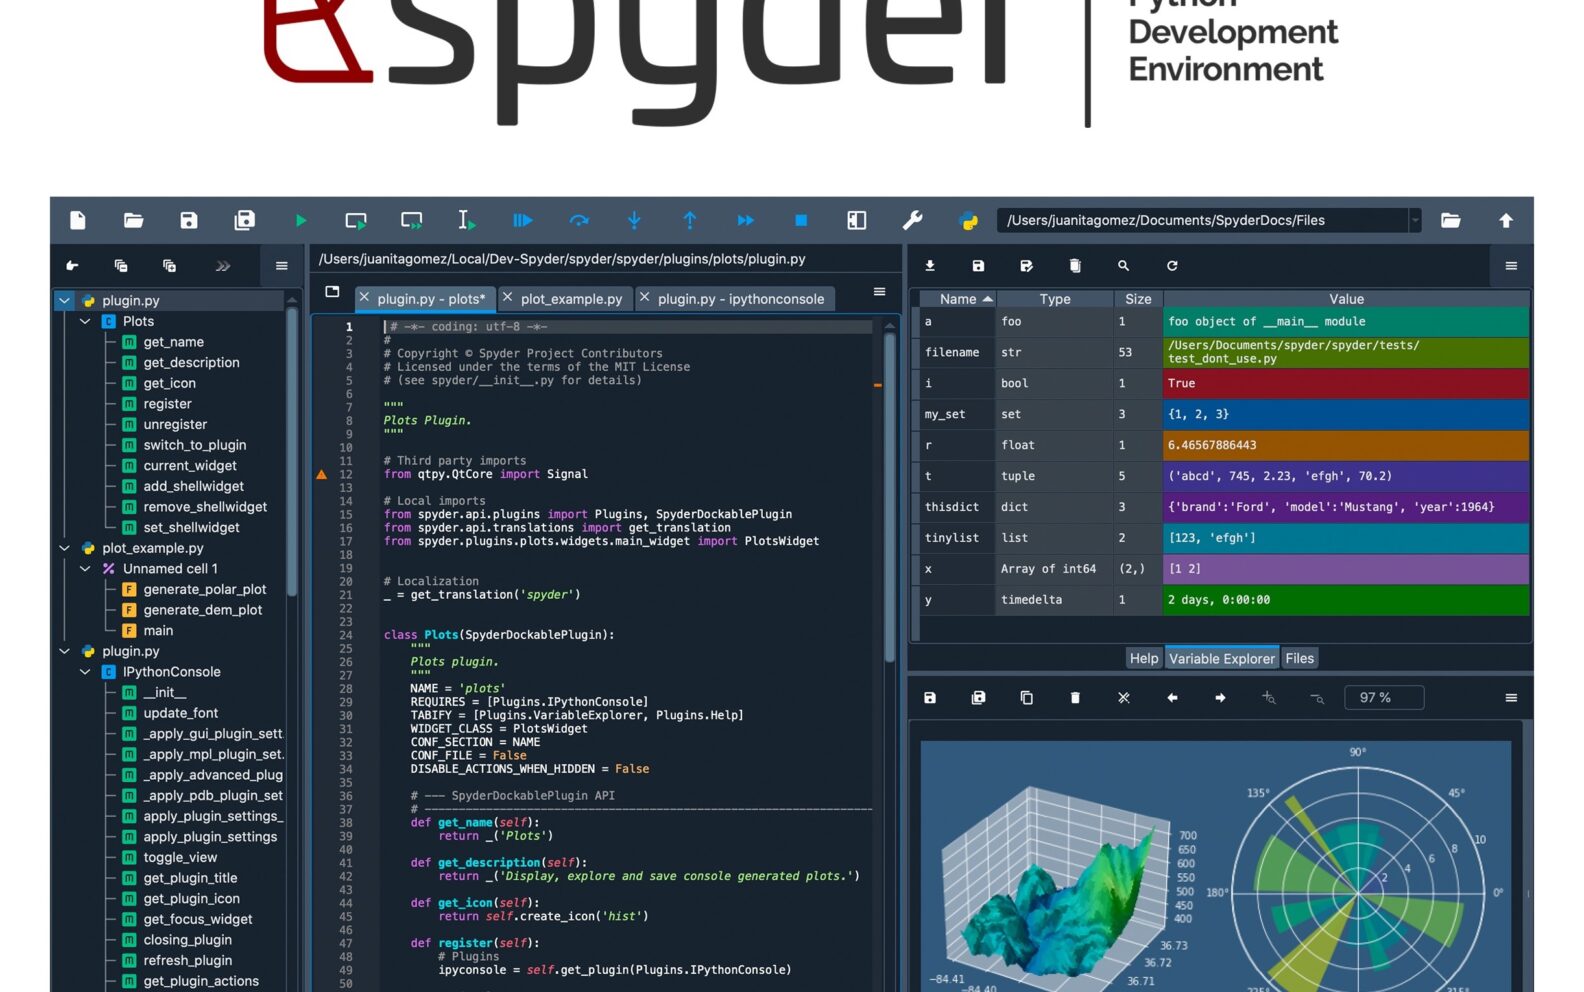Stop debugging with the square icon
Screen dimensions: 1584x992
point(800,221)
